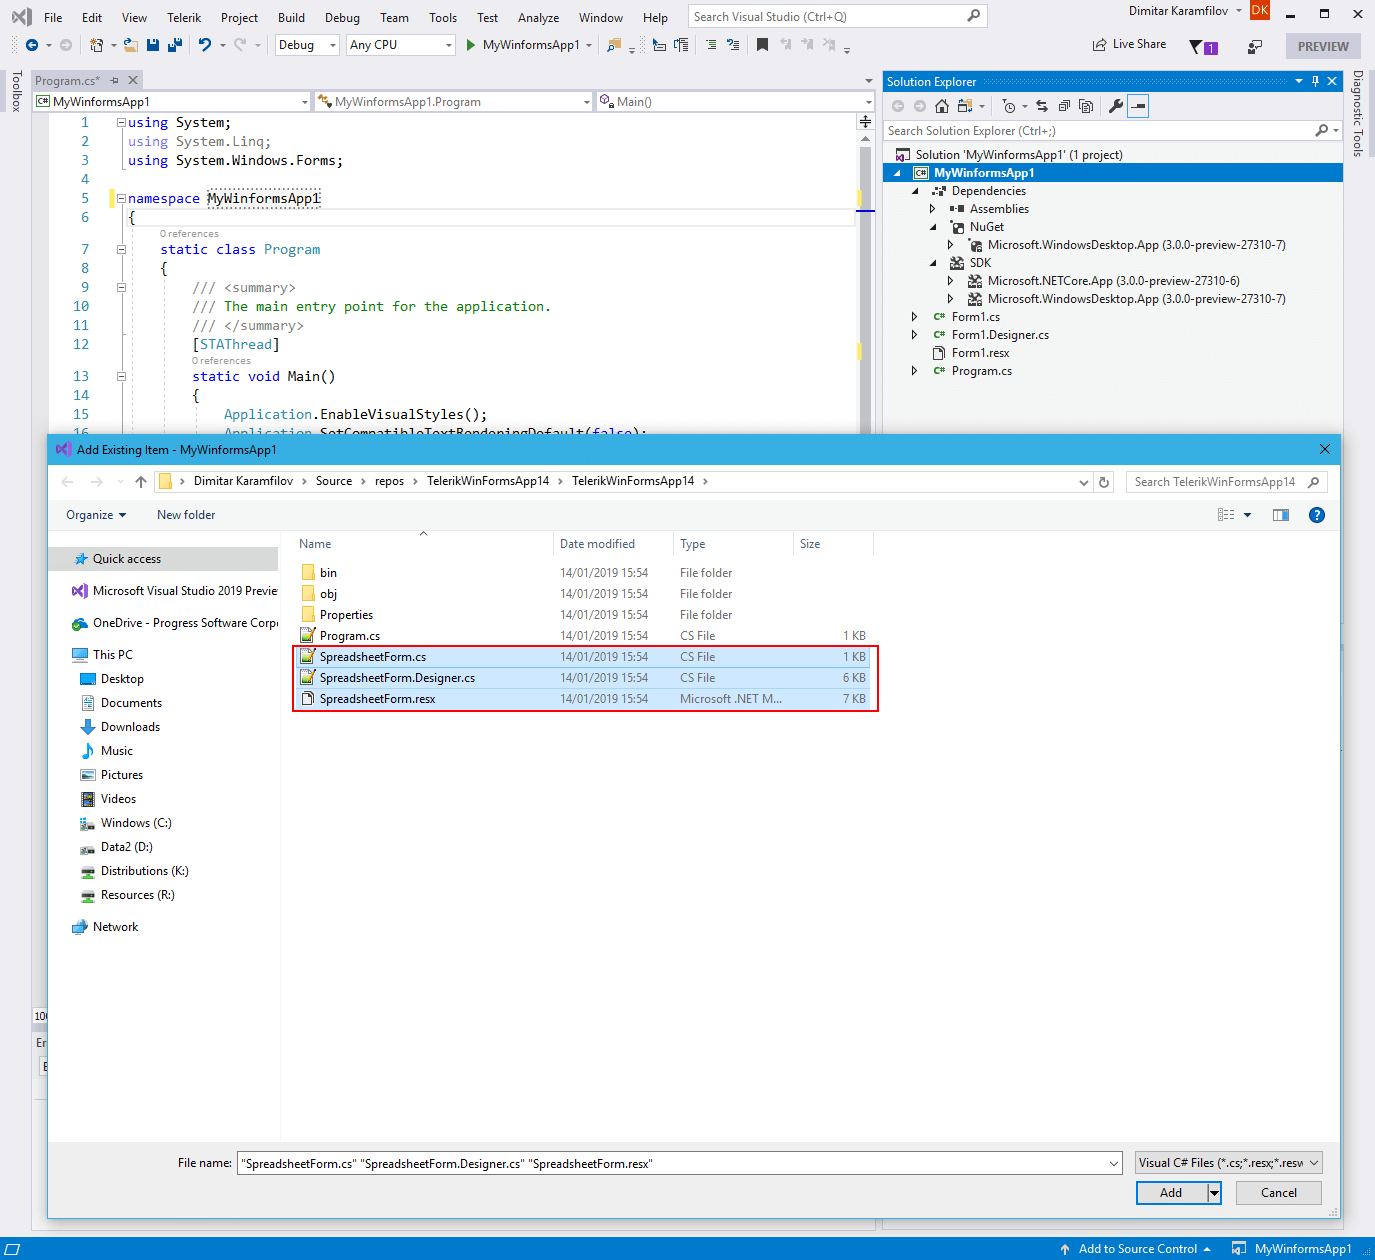Open the File menu
1375x1260 pixels.
(x=53, y=17)
